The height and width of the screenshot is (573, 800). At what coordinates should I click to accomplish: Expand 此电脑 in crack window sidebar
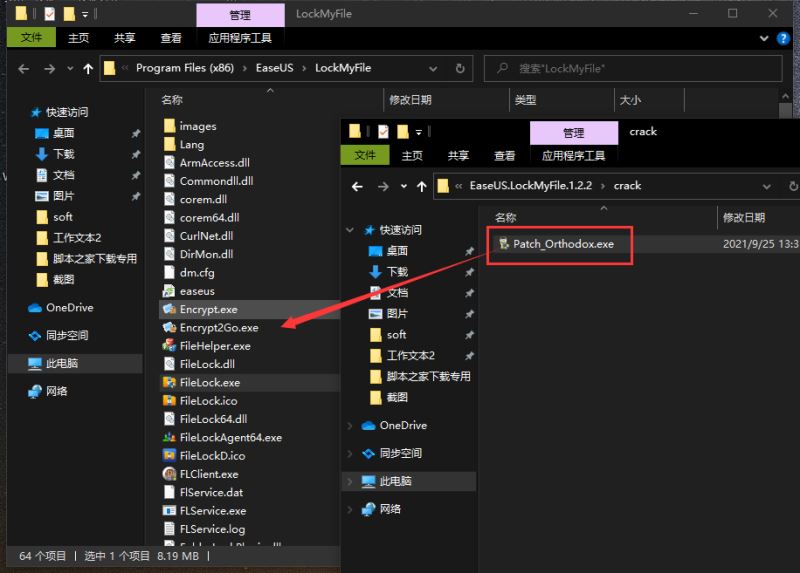tap(349, 481)
